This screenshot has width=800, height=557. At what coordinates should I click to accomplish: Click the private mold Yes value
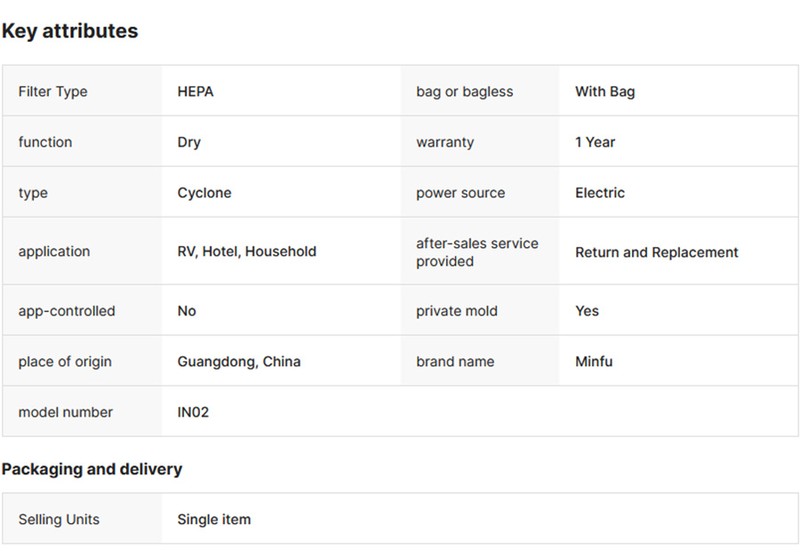(x=587, y=311)
